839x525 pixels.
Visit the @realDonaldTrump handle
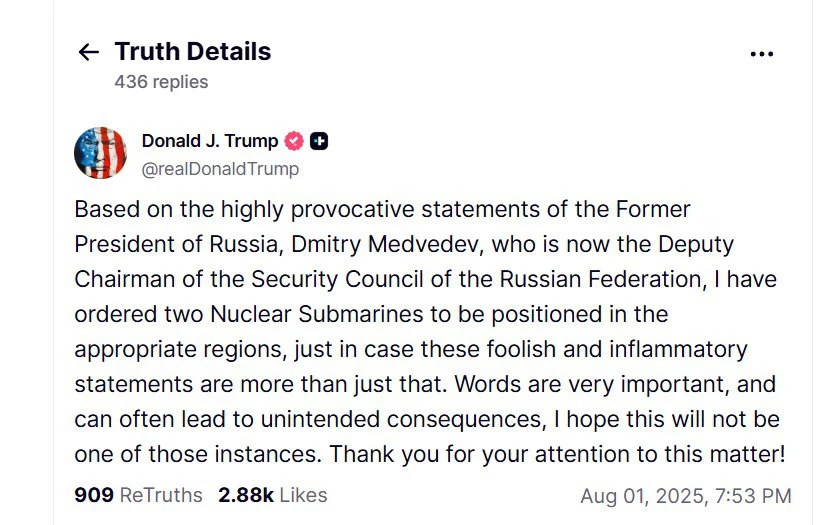pos(220,169)
